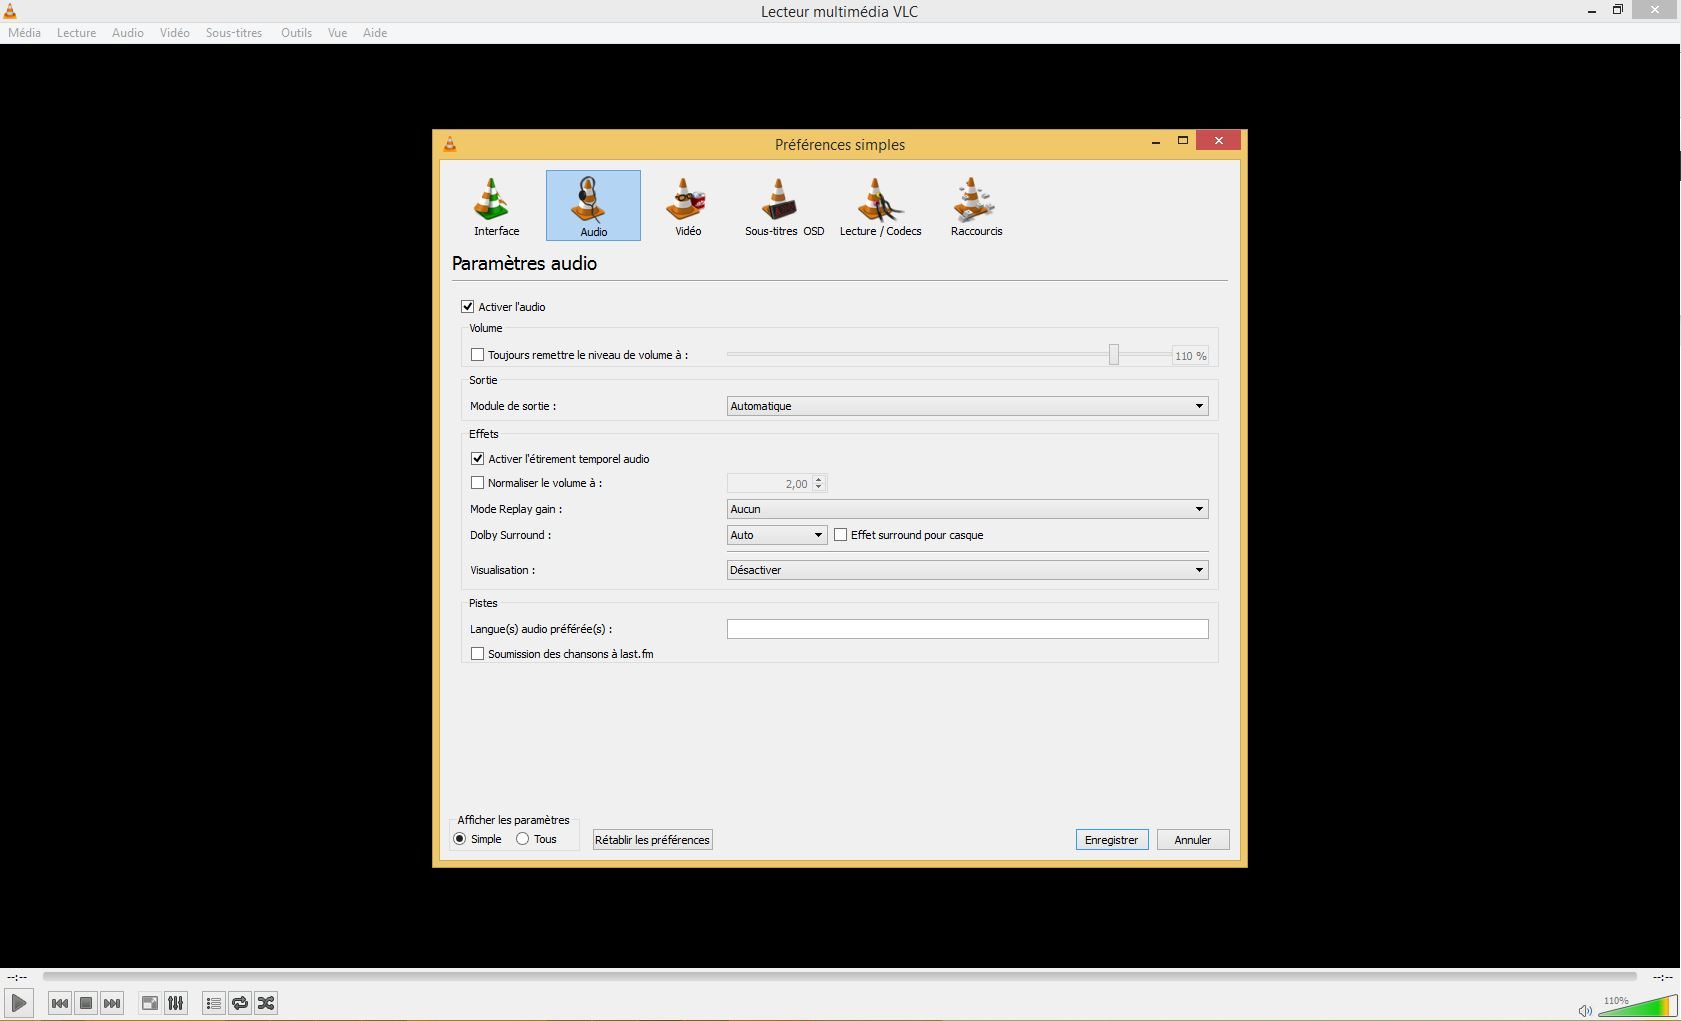Open the Aide menu

(x=375, y=33)
